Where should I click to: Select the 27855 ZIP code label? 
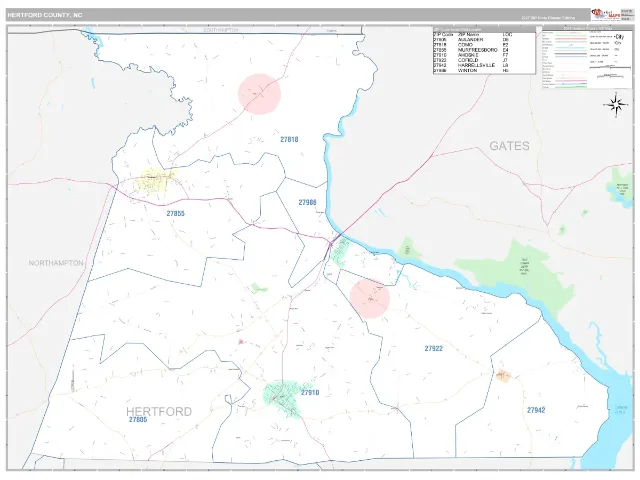tap(176, 213)
